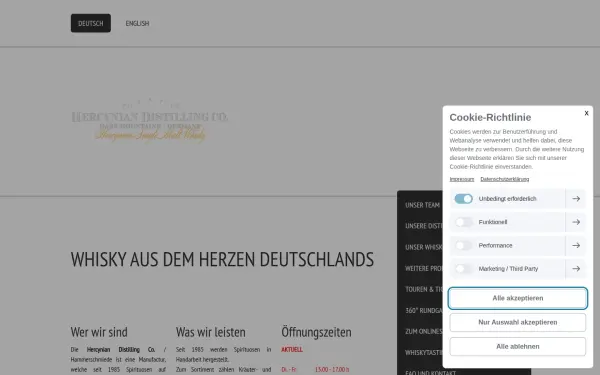Open the UNSER TEAM menu item
The image size is (600, 375).
(422, 205)
